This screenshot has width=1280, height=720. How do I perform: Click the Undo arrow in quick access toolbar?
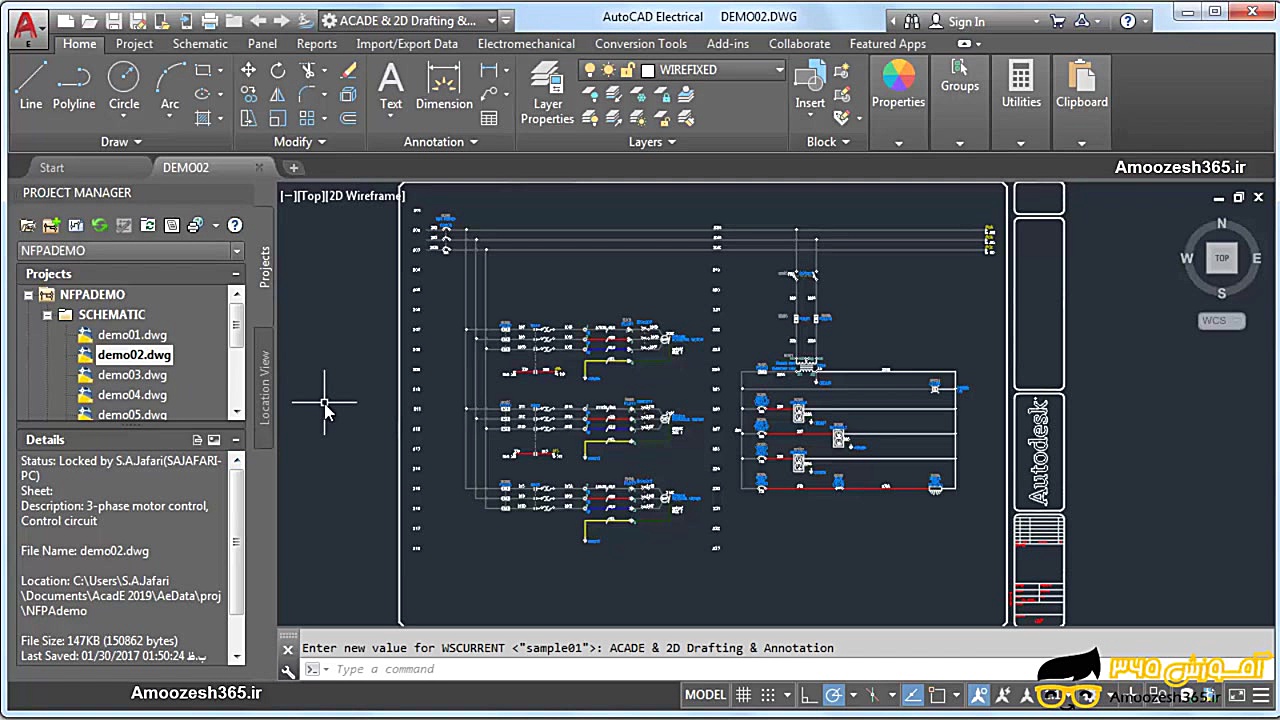tap(258, 21)
